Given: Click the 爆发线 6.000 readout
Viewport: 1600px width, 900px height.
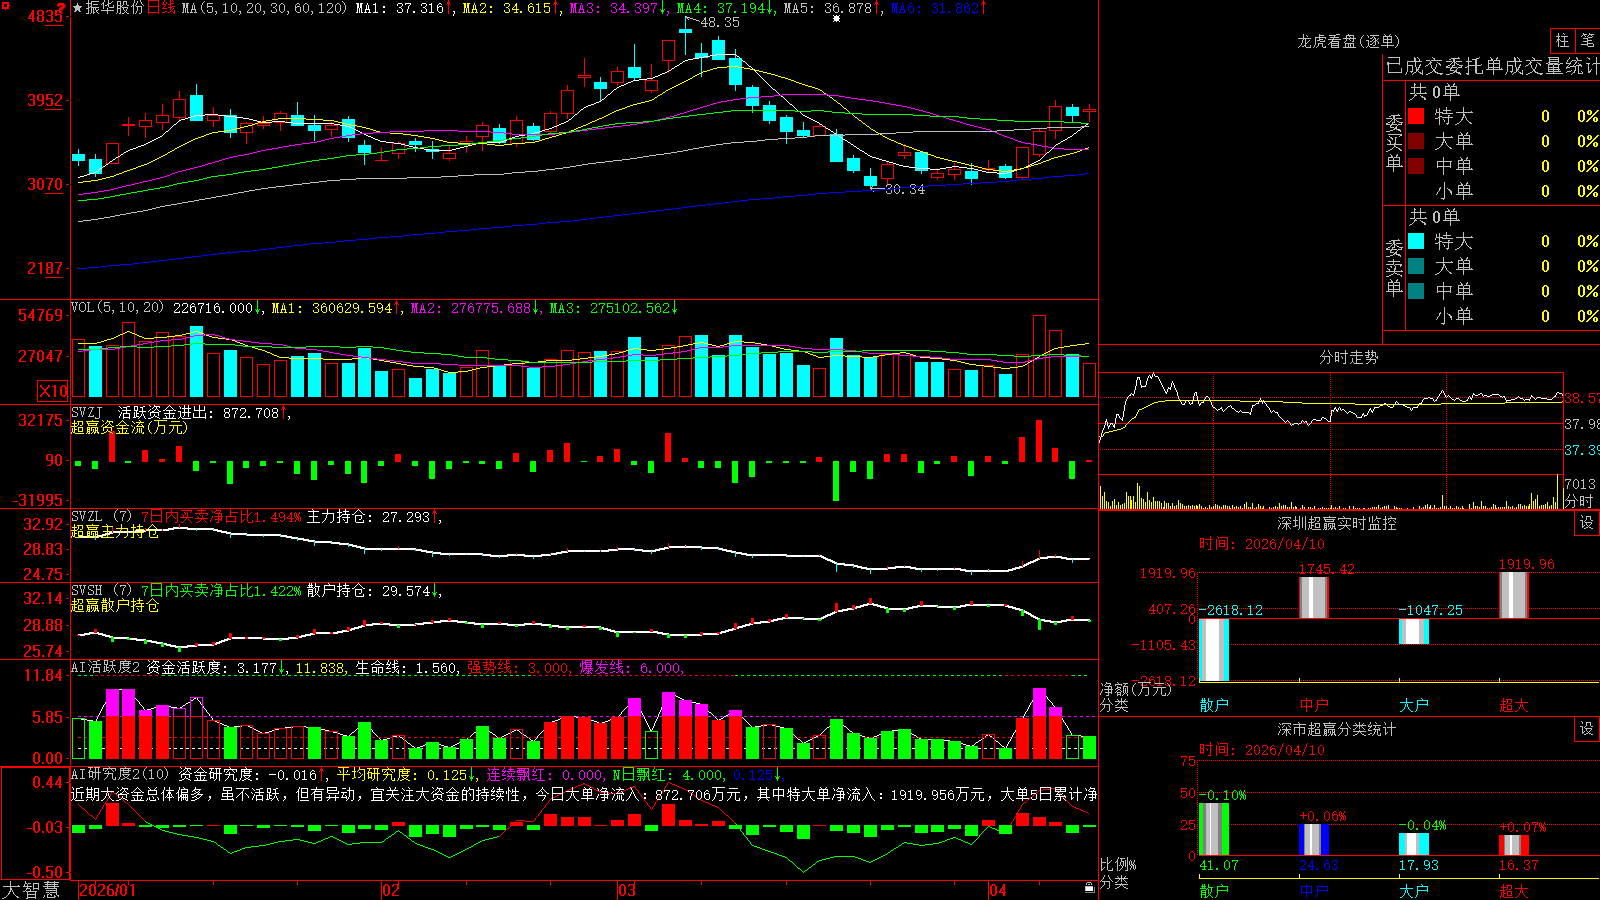Looking at the screenshot, I should [632, 668].
